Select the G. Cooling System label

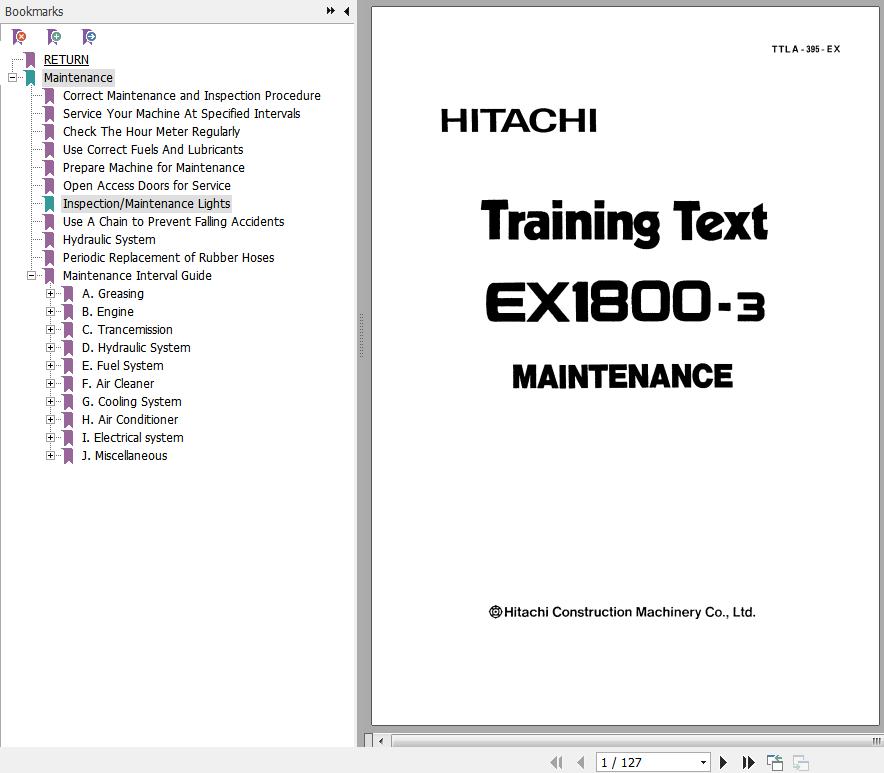131,401
